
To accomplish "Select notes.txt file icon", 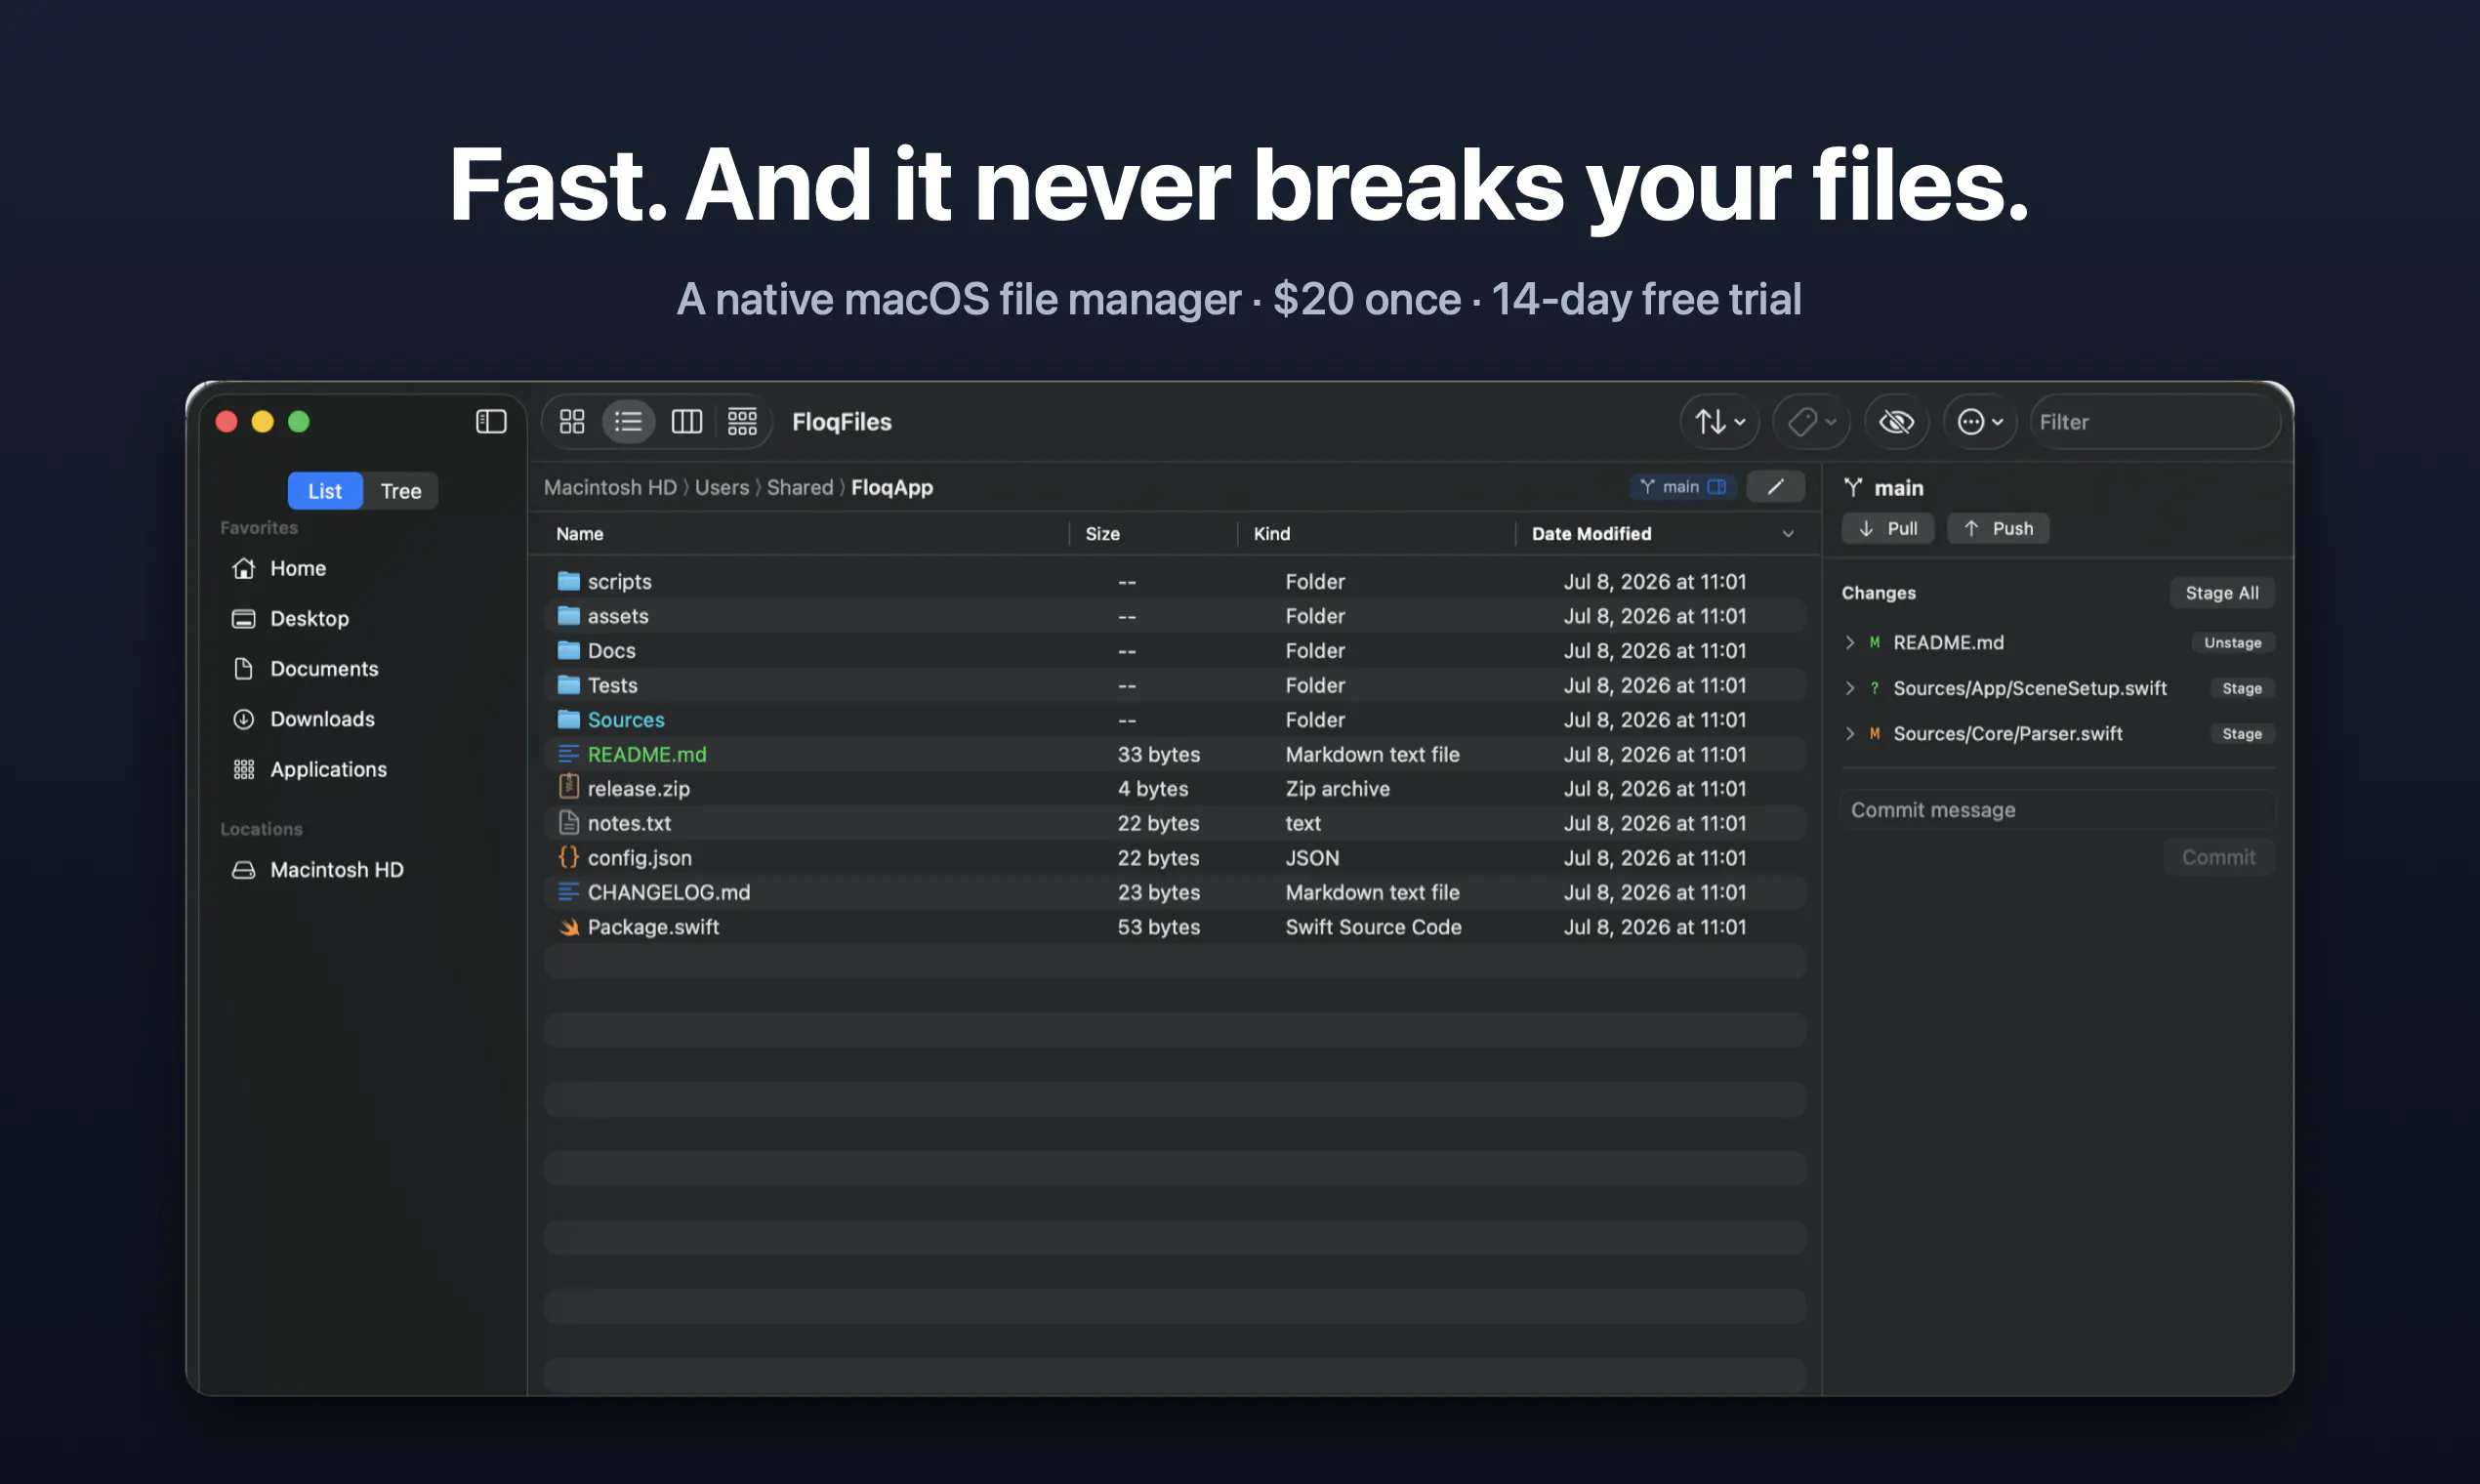I will pyautogui.click(x=569, y=823).
